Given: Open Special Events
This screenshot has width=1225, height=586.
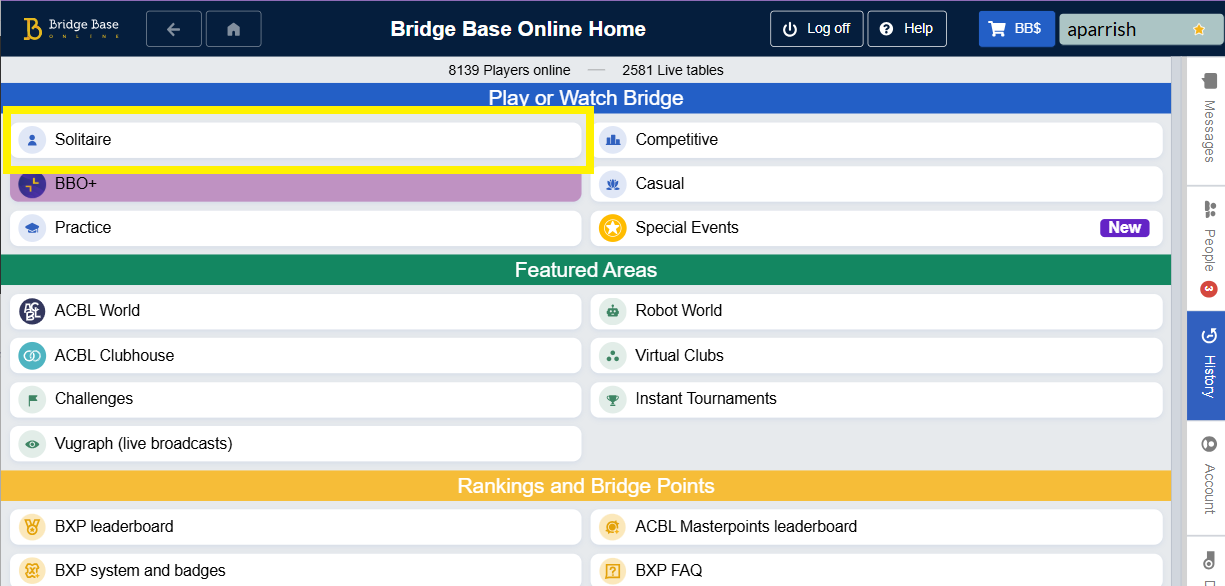Looking at the screenshot, I should 877,228.
